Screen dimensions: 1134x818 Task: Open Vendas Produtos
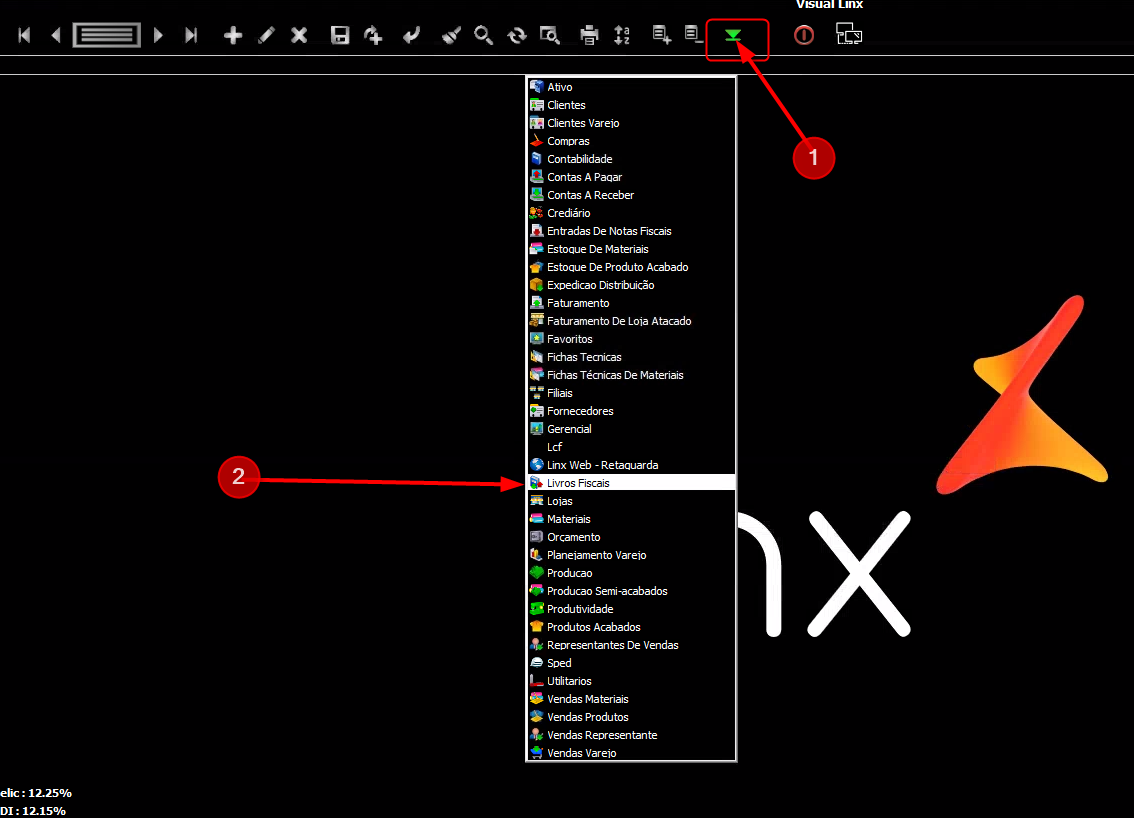tap(631, 717)
